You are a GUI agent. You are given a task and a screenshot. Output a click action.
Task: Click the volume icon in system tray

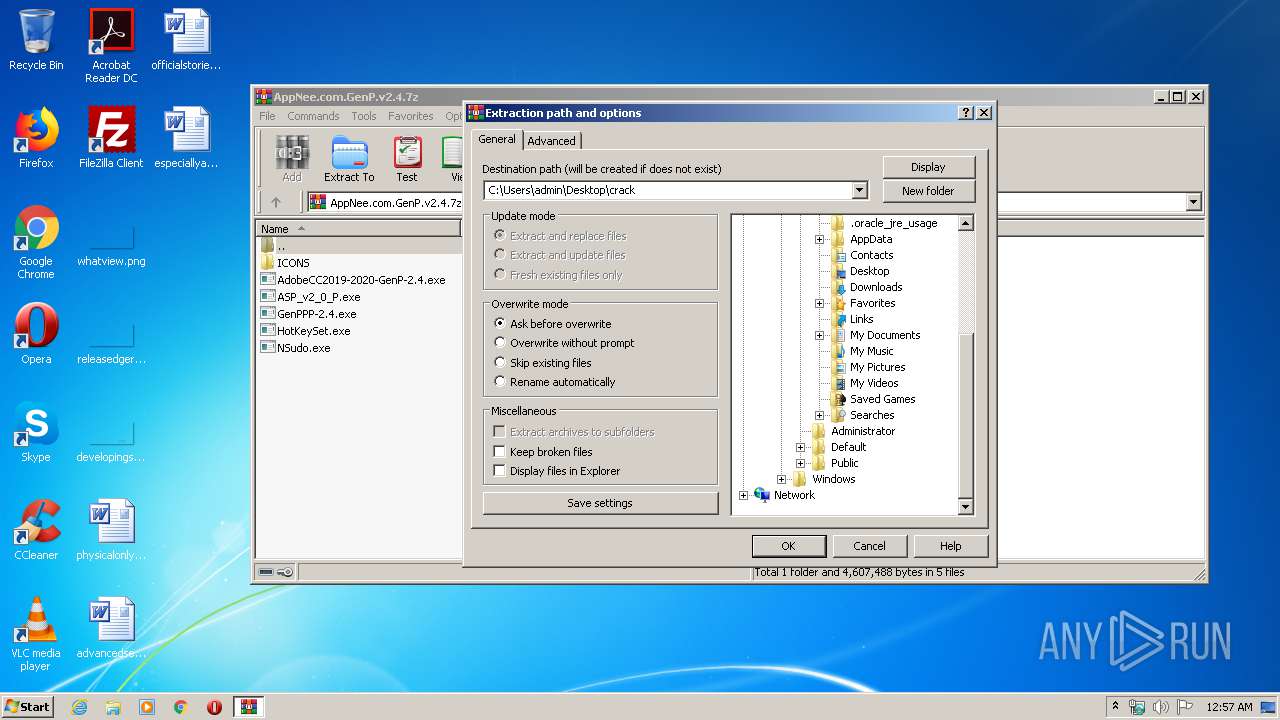(1161, 707)
